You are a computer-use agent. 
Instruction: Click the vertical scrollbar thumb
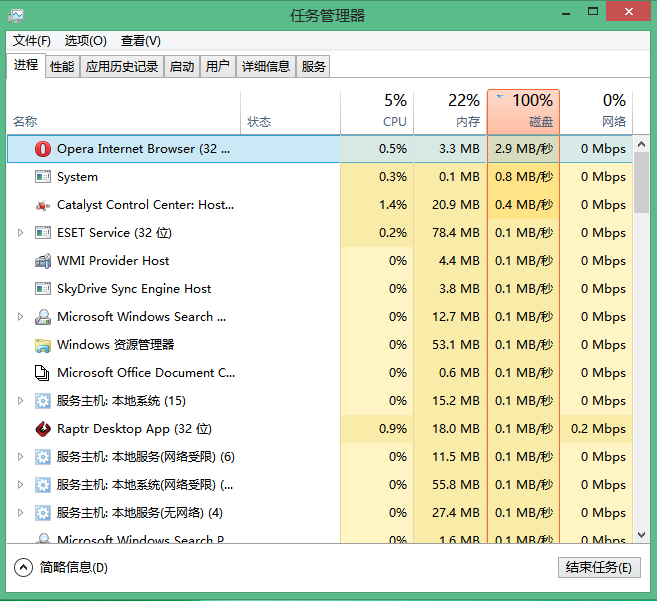point(641,183)
